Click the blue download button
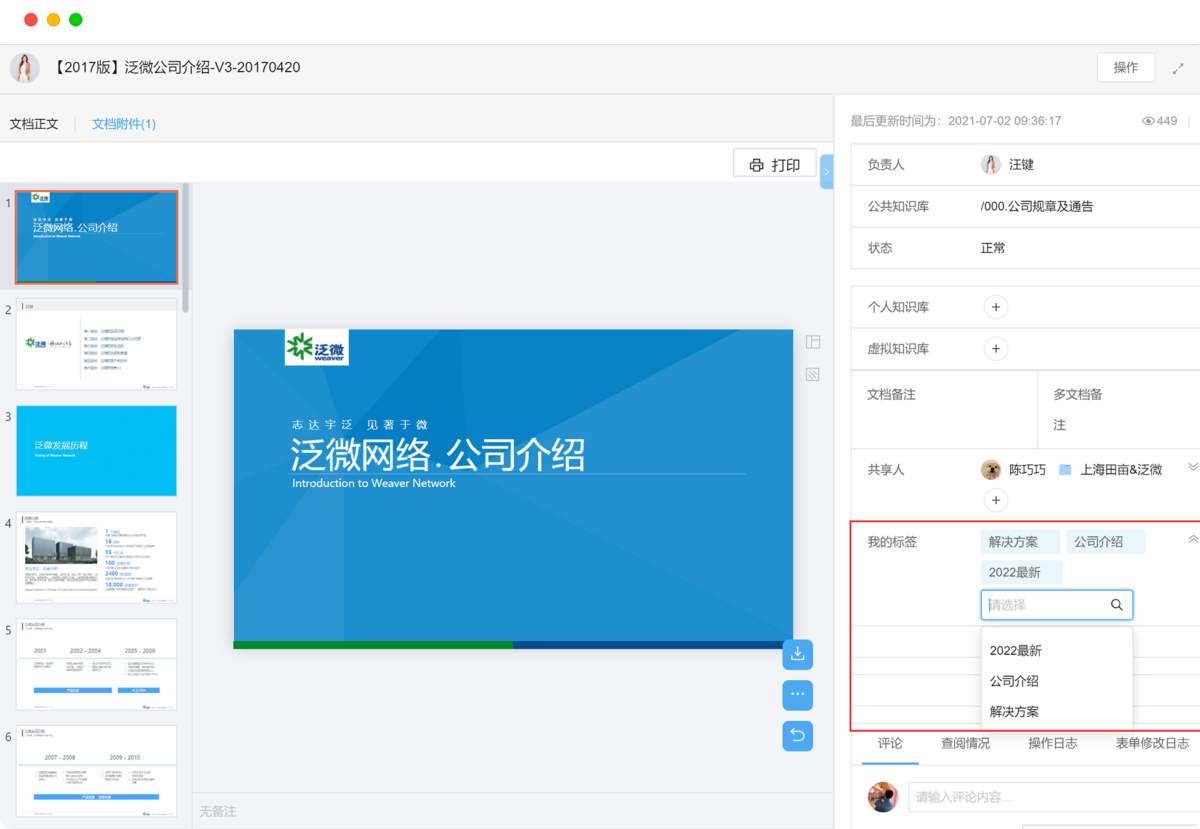 point(798,654)
